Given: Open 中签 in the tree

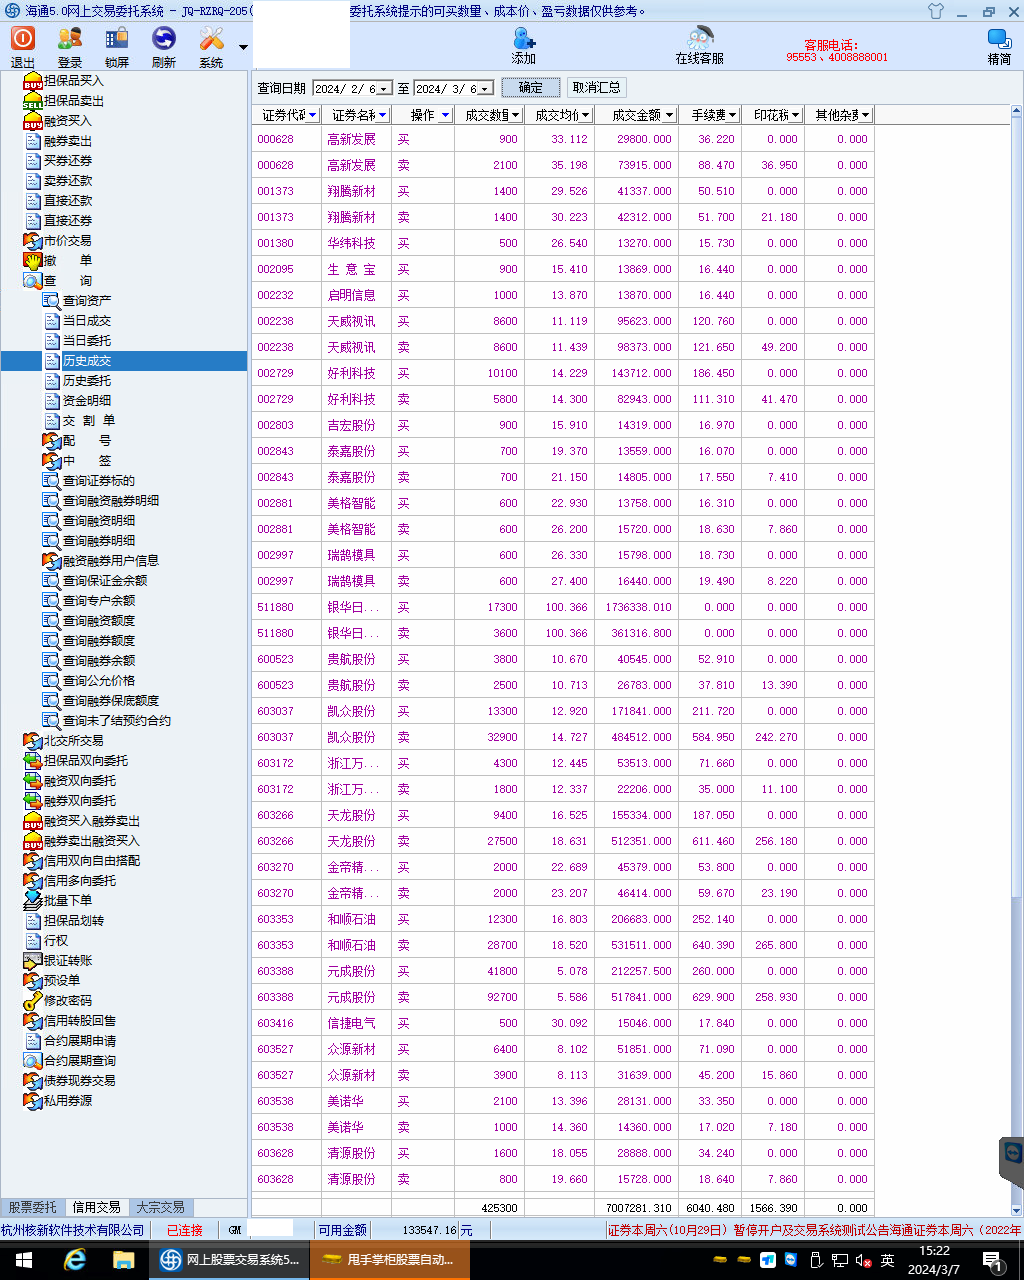Looking at the screenshot, I should 87,460.
